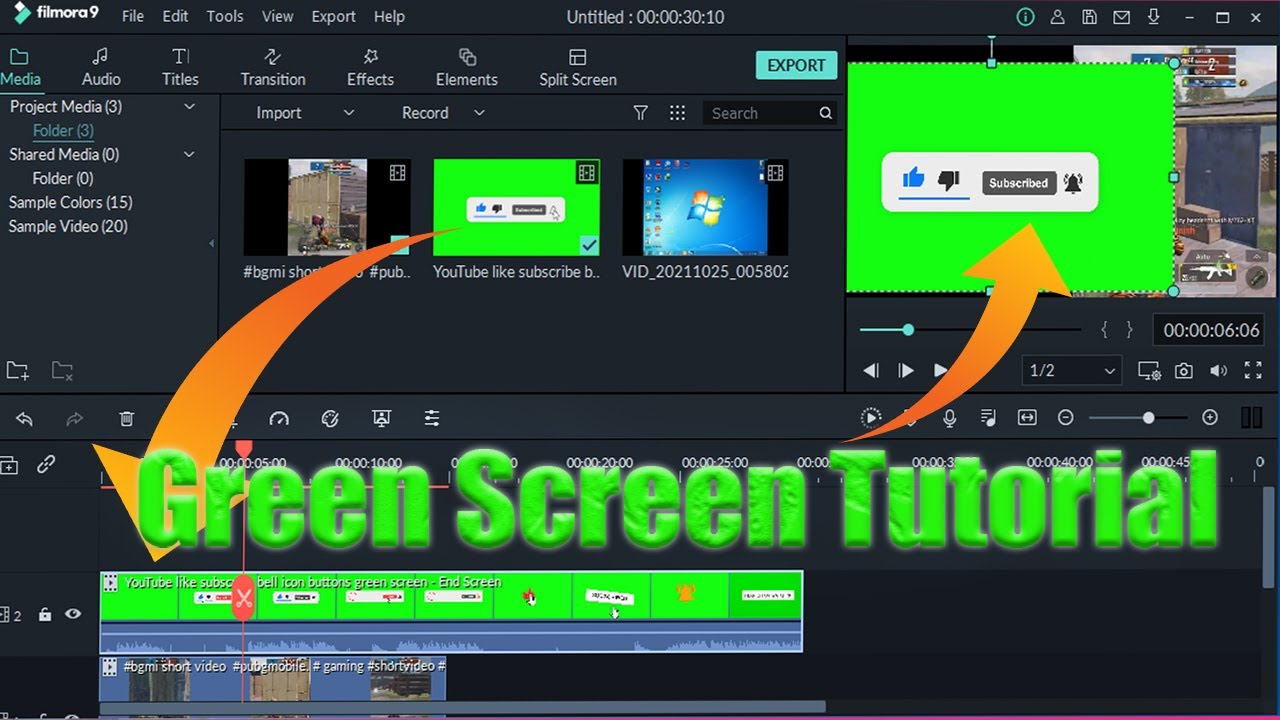
Task: Take a snapshot with the camera icon
Action: [1184, 371]
